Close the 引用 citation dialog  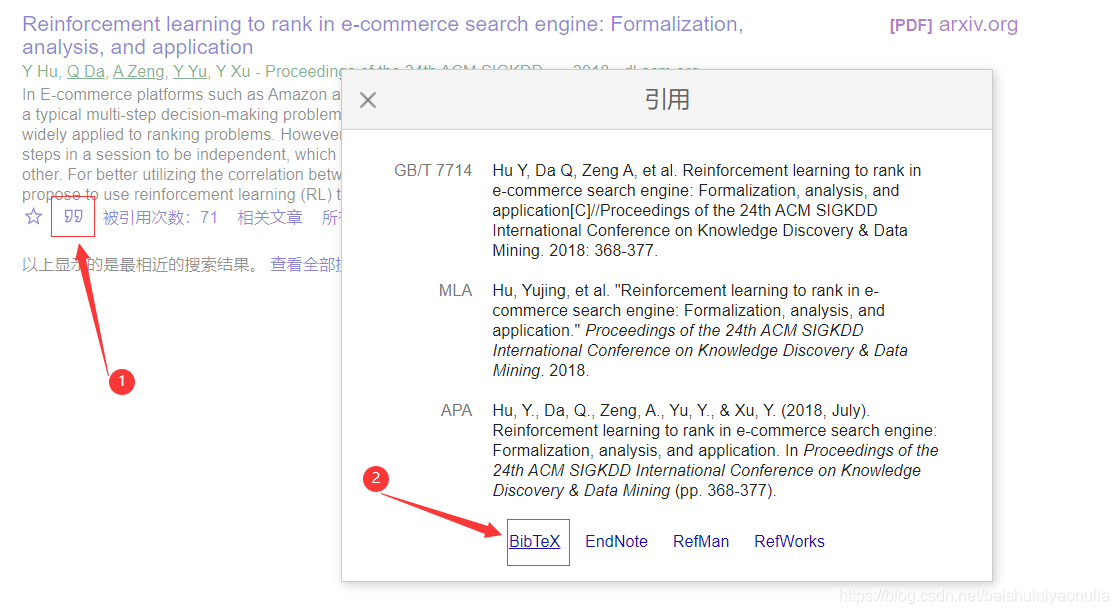368,100
